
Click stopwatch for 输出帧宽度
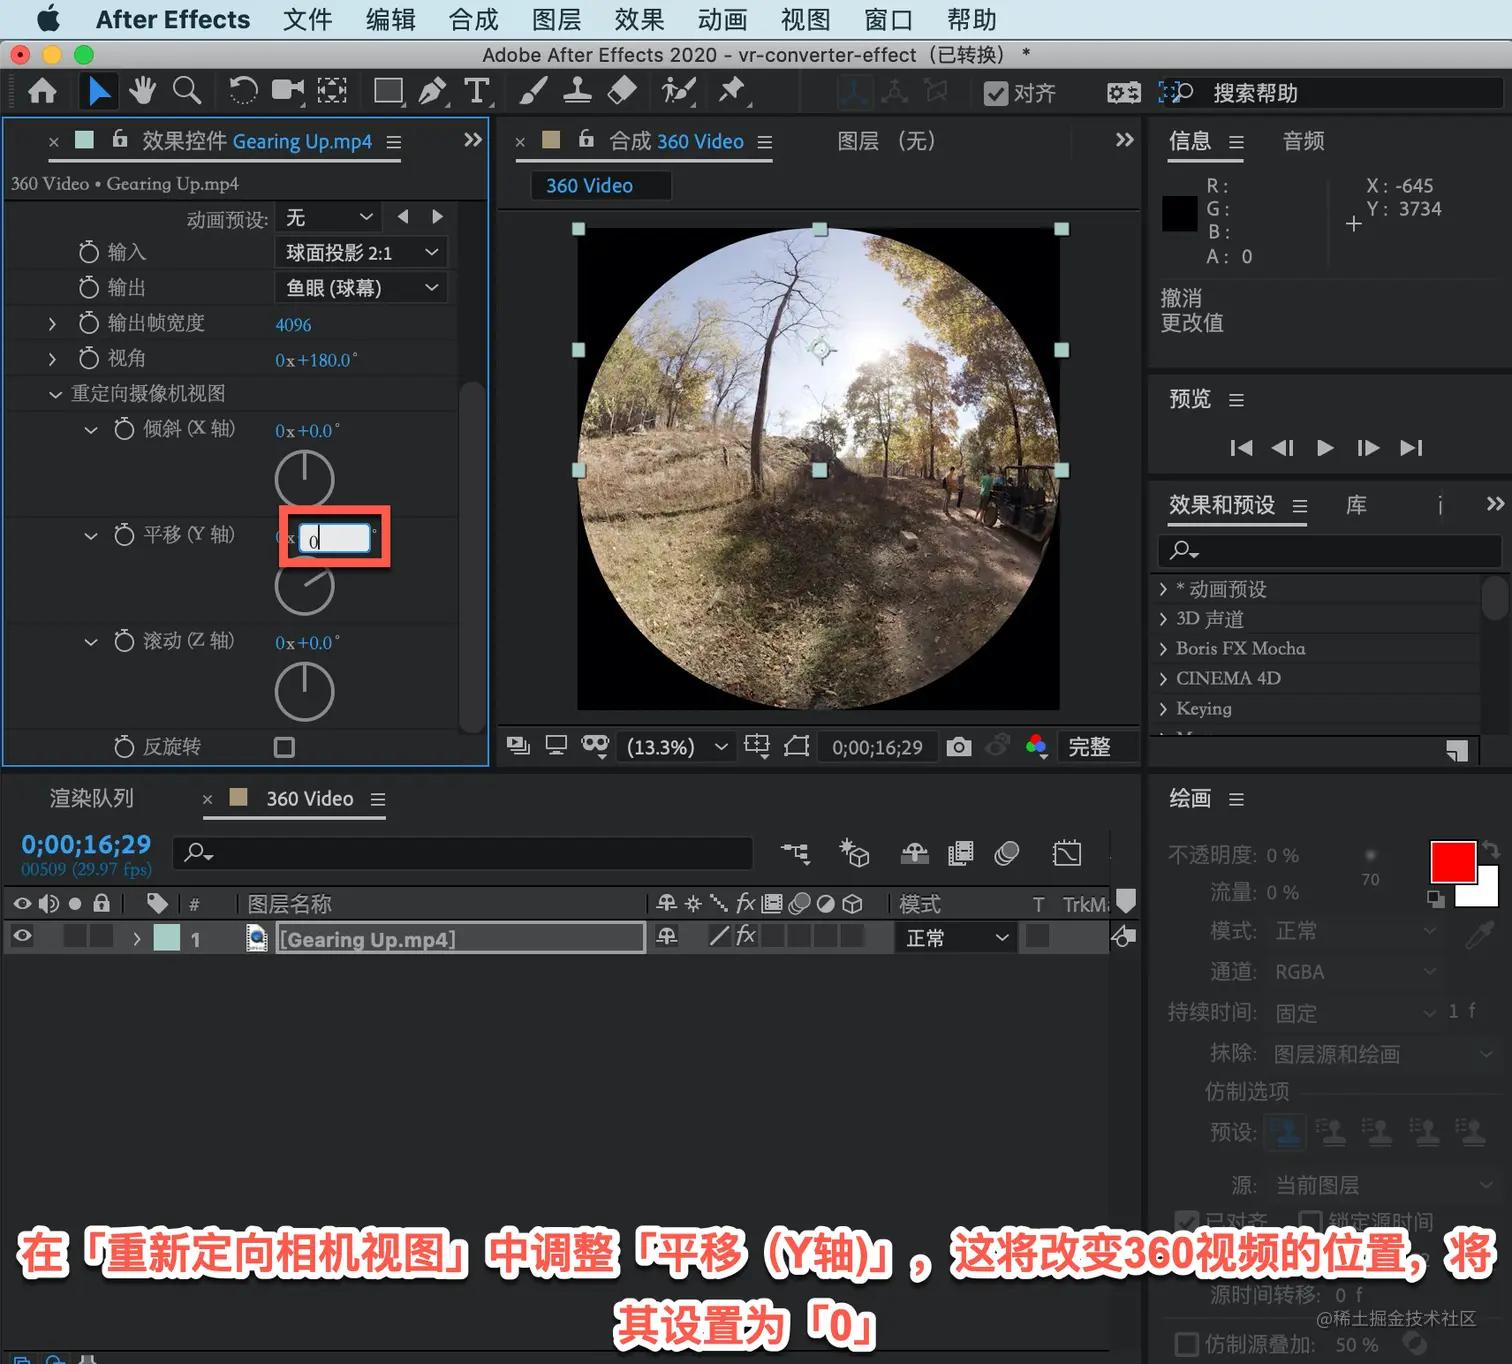click(x=89, y=323)
